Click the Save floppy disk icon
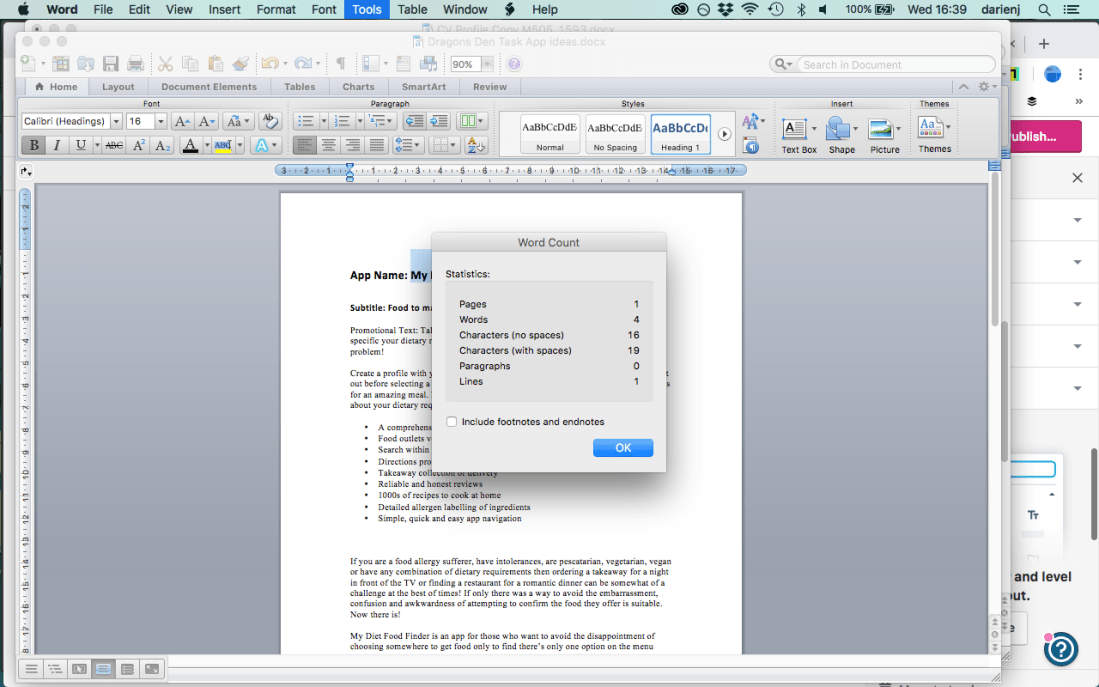This screenshot has width=1099, height=687. tap(111, 64)
